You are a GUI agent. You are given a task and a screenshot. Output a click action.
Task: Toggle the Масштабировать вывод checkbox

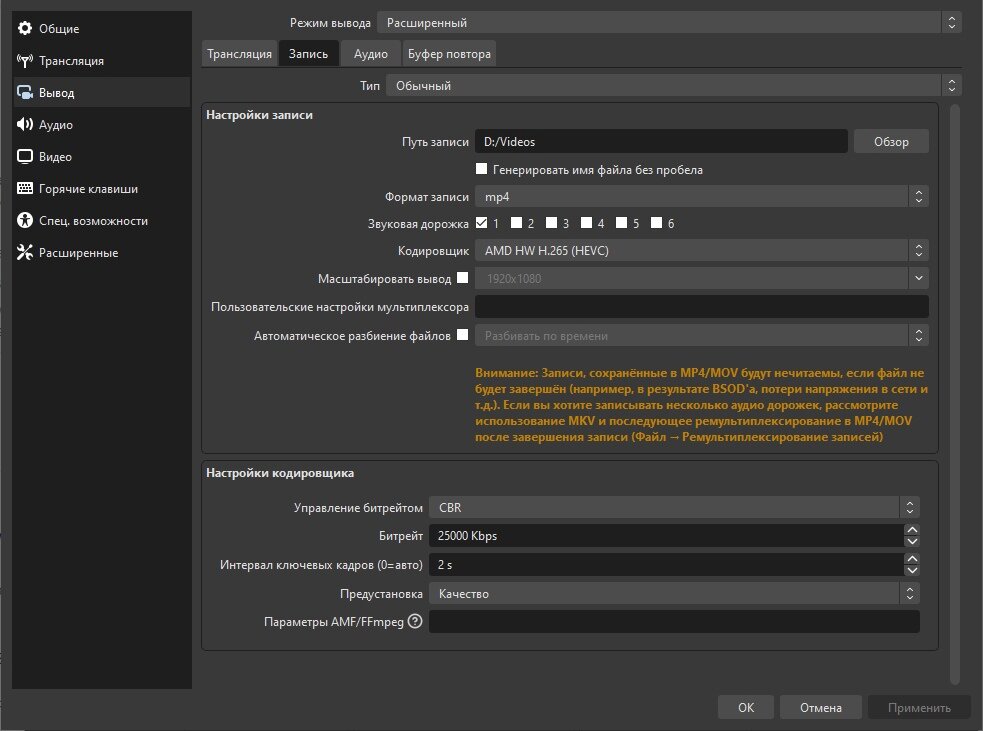point(462,279)
